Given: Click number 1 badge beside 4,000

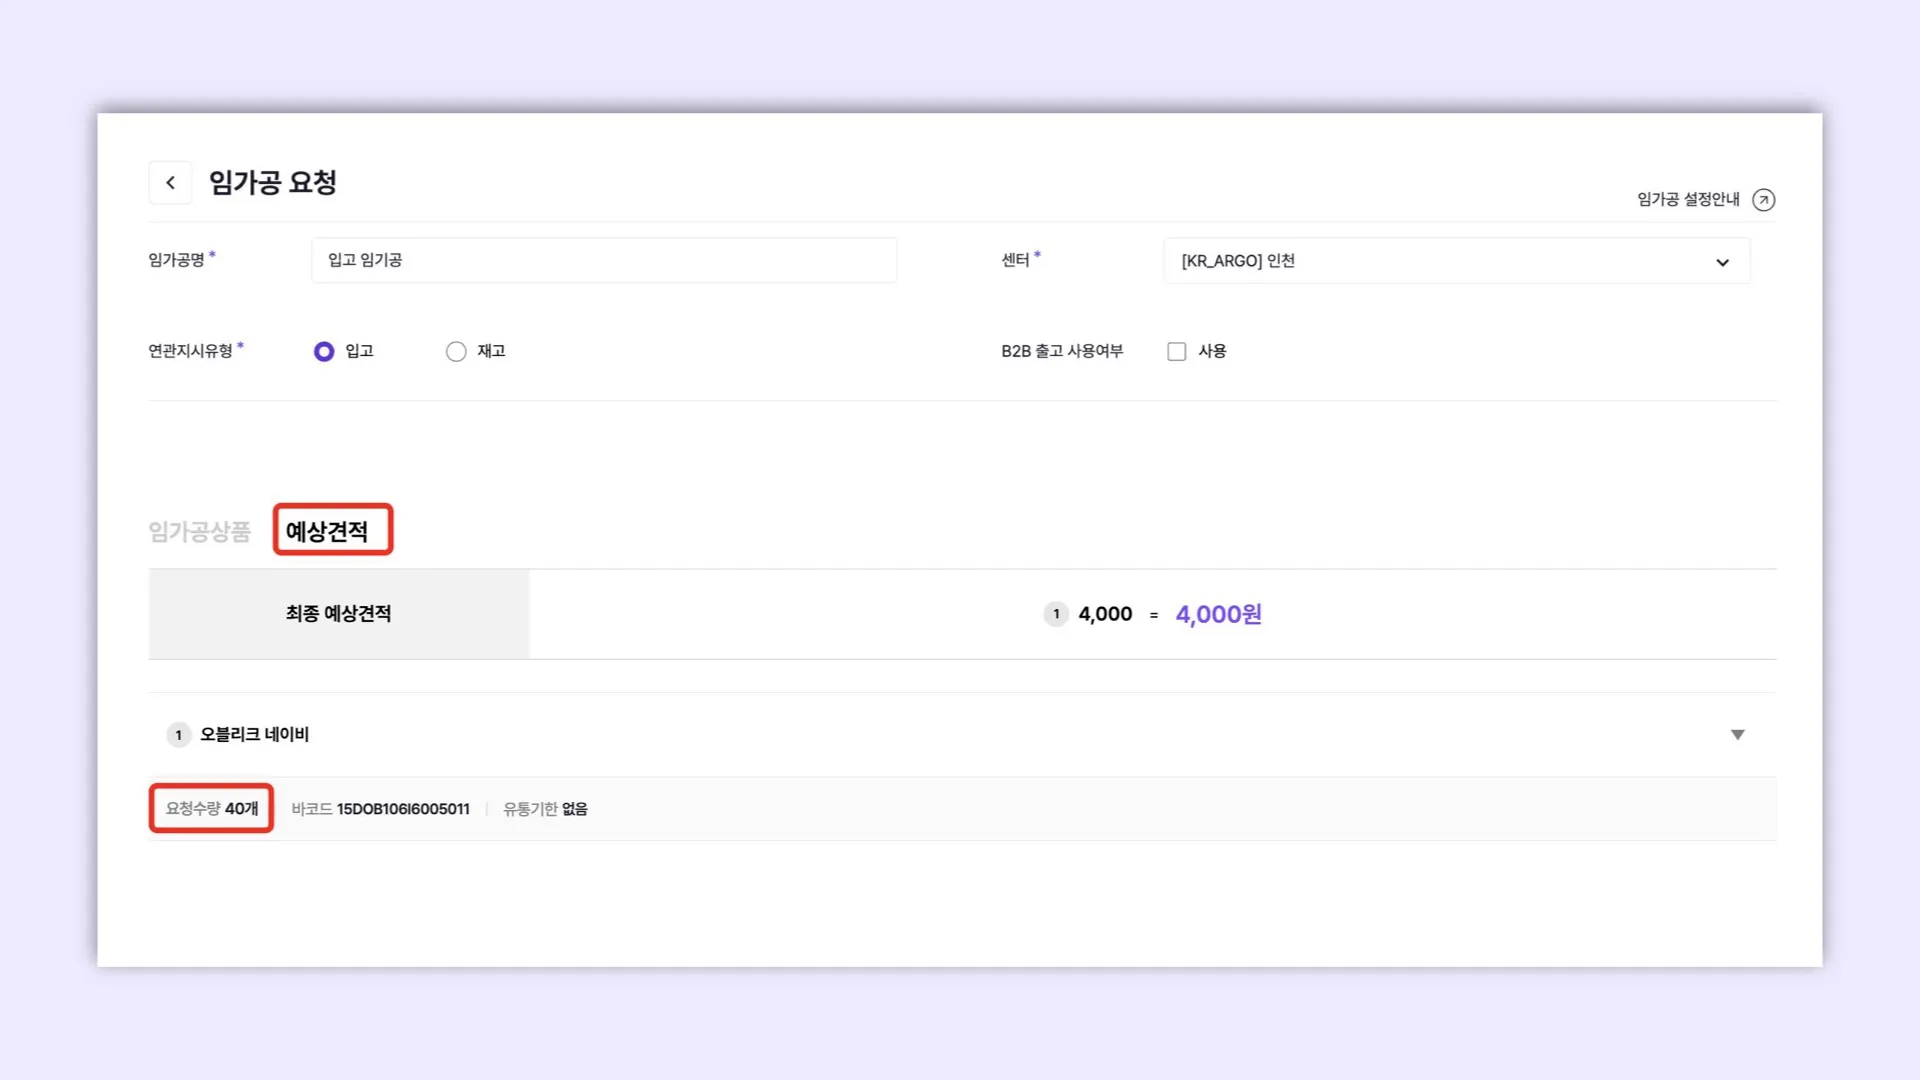Looking at the screenshot, I should [x=1056, y=614].
